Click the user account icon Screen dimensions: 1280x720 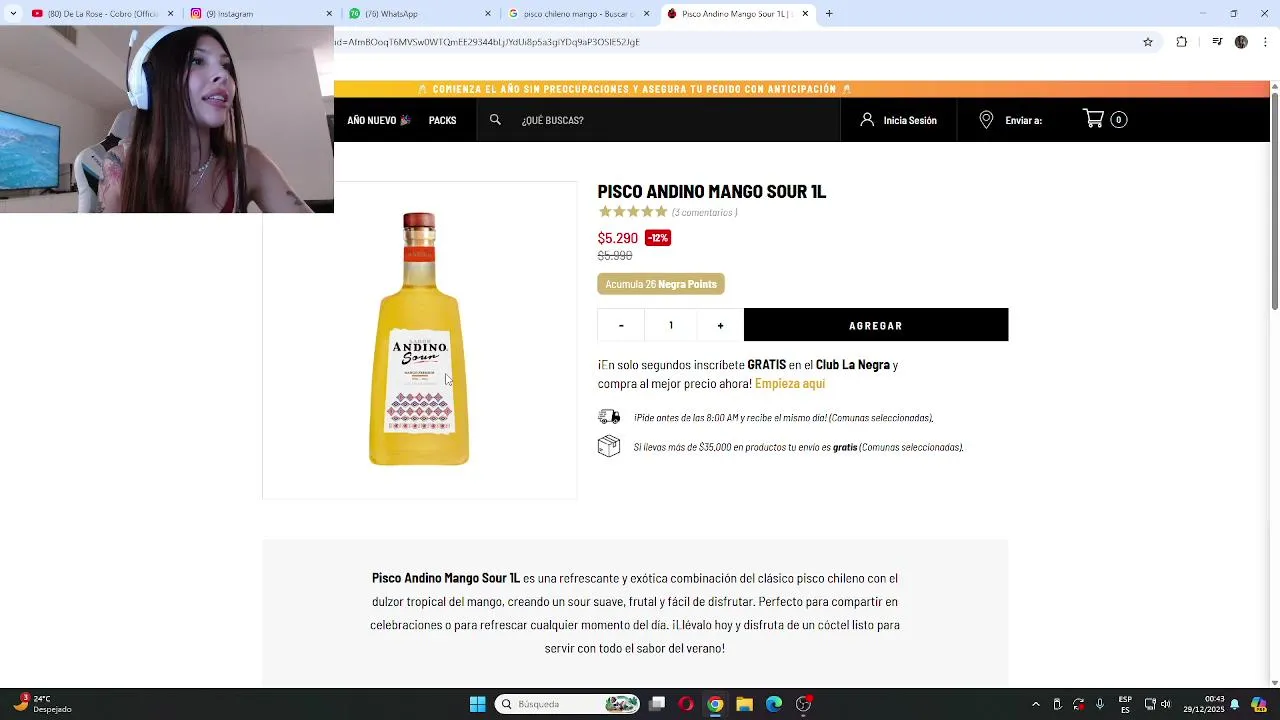coord(867,119)
